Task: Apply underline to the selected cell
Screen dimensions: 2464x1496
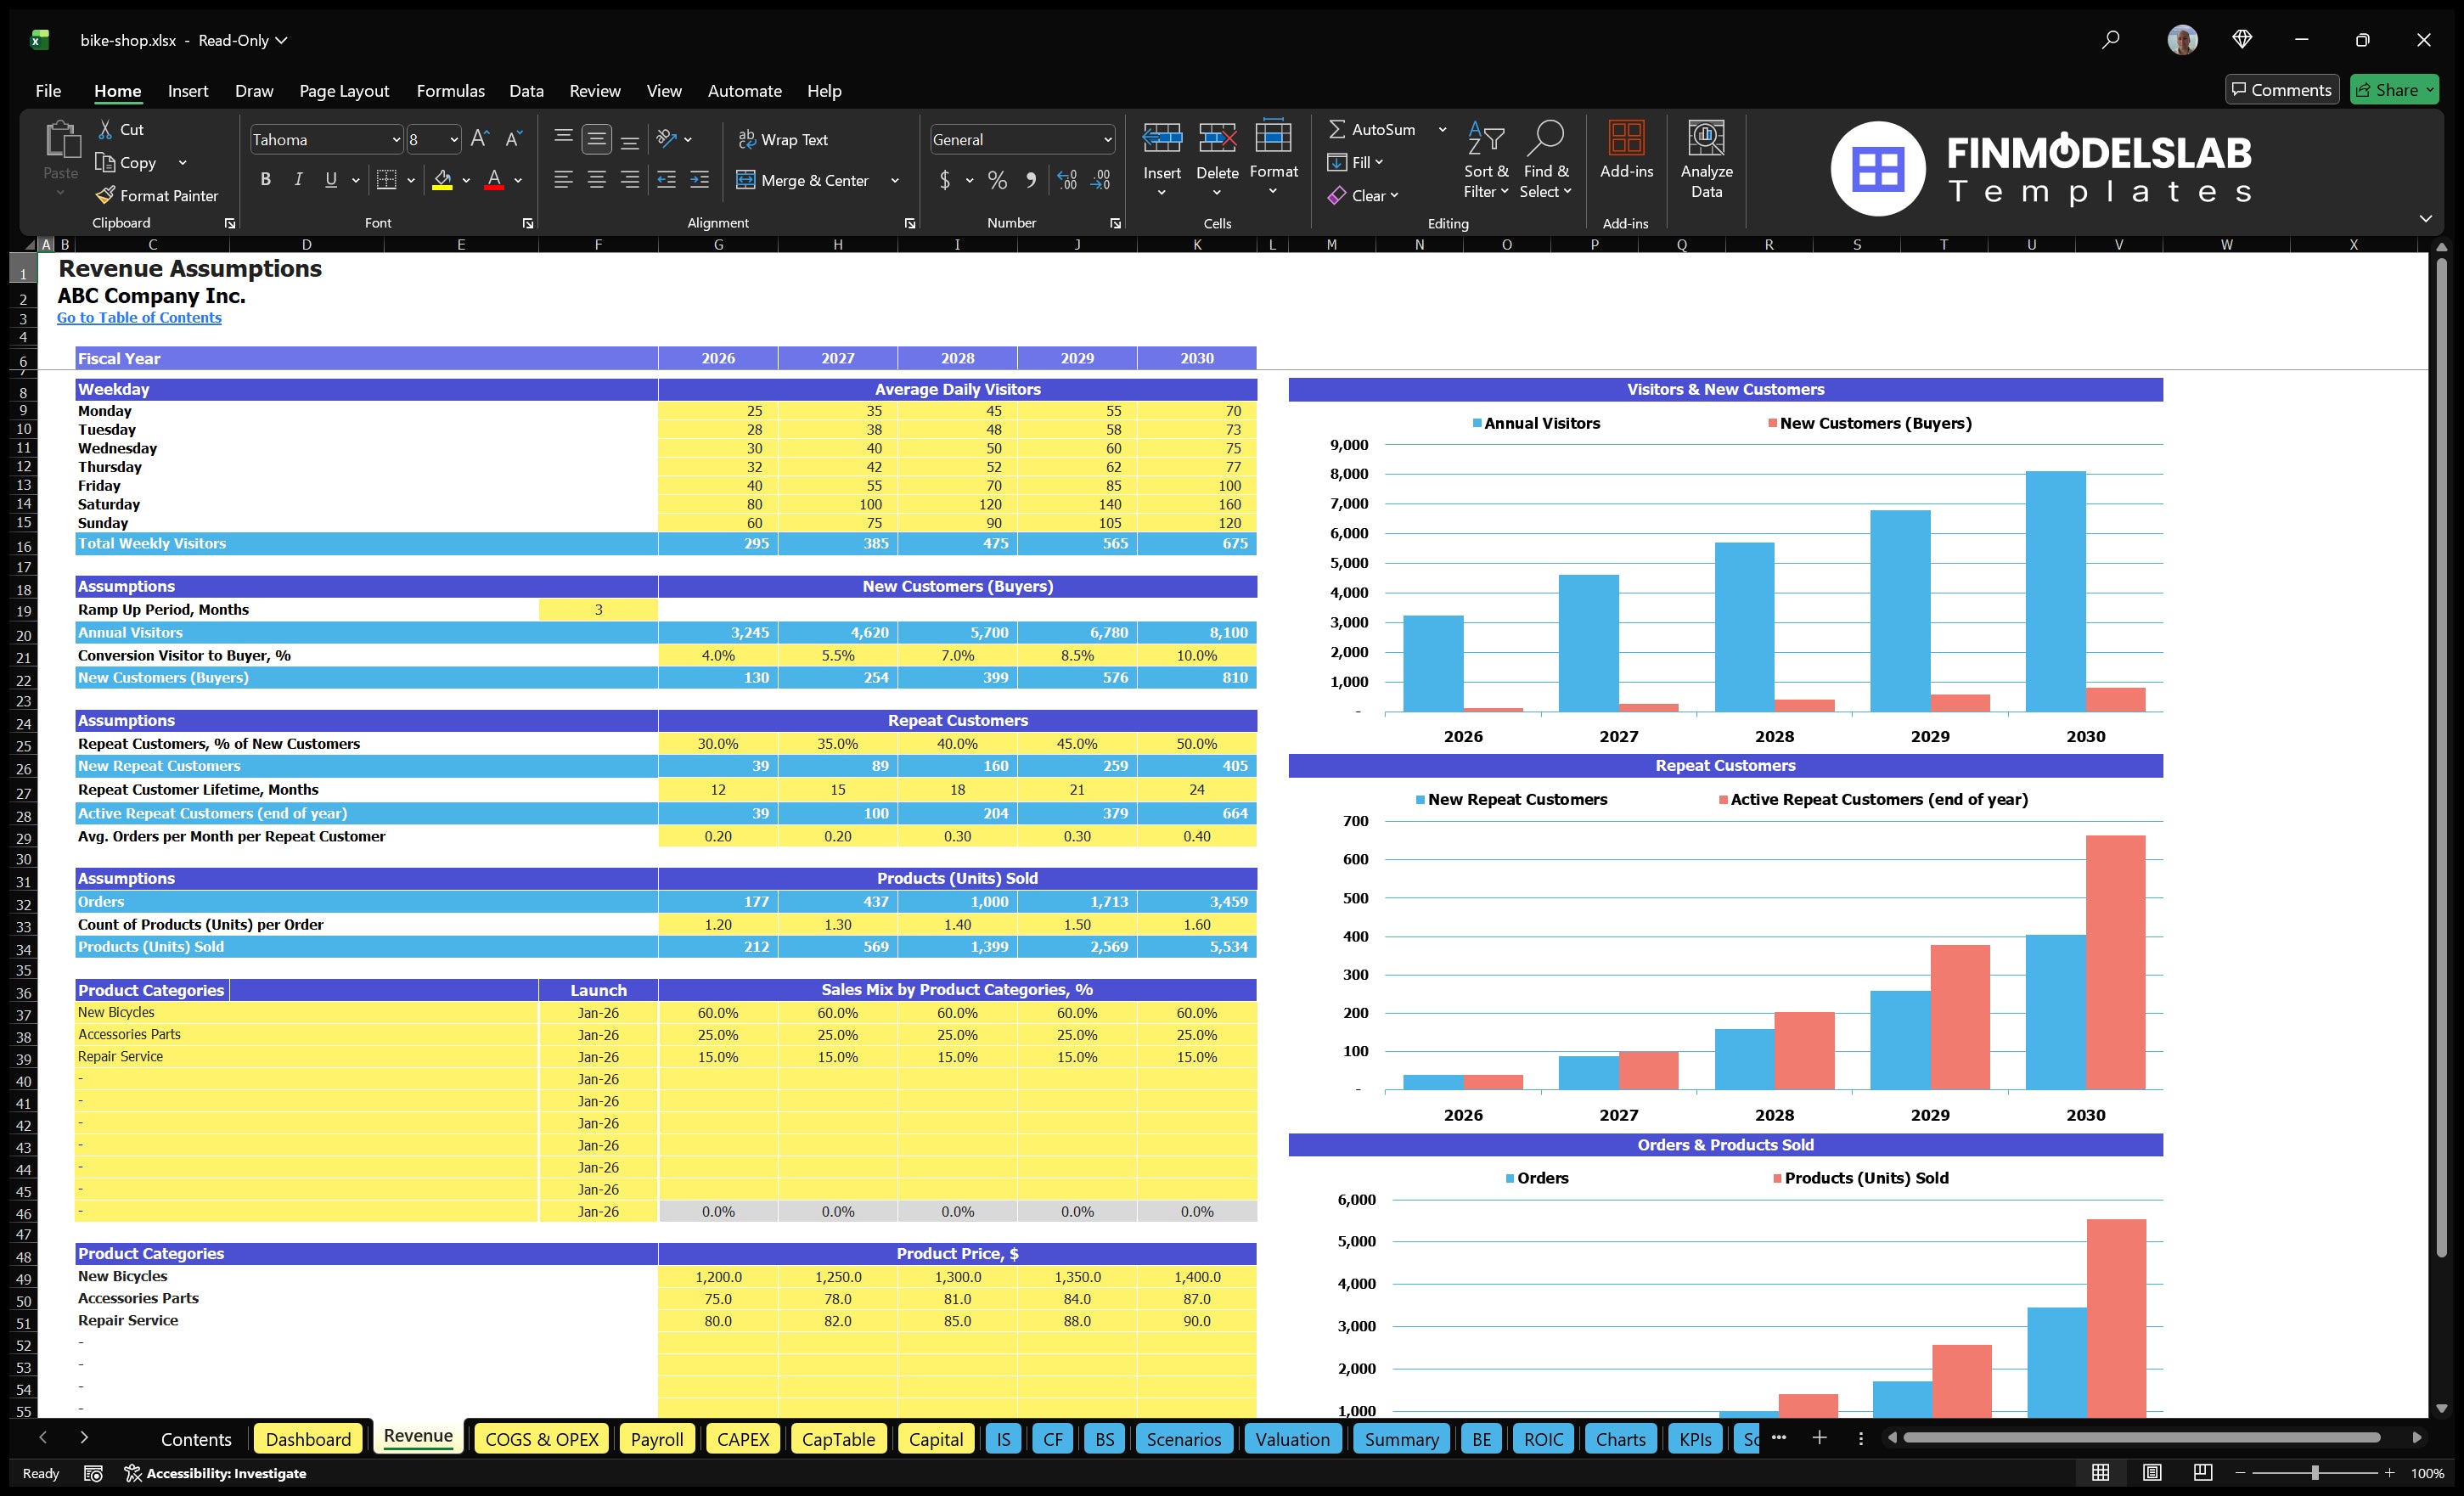Action: coord(330,180)
